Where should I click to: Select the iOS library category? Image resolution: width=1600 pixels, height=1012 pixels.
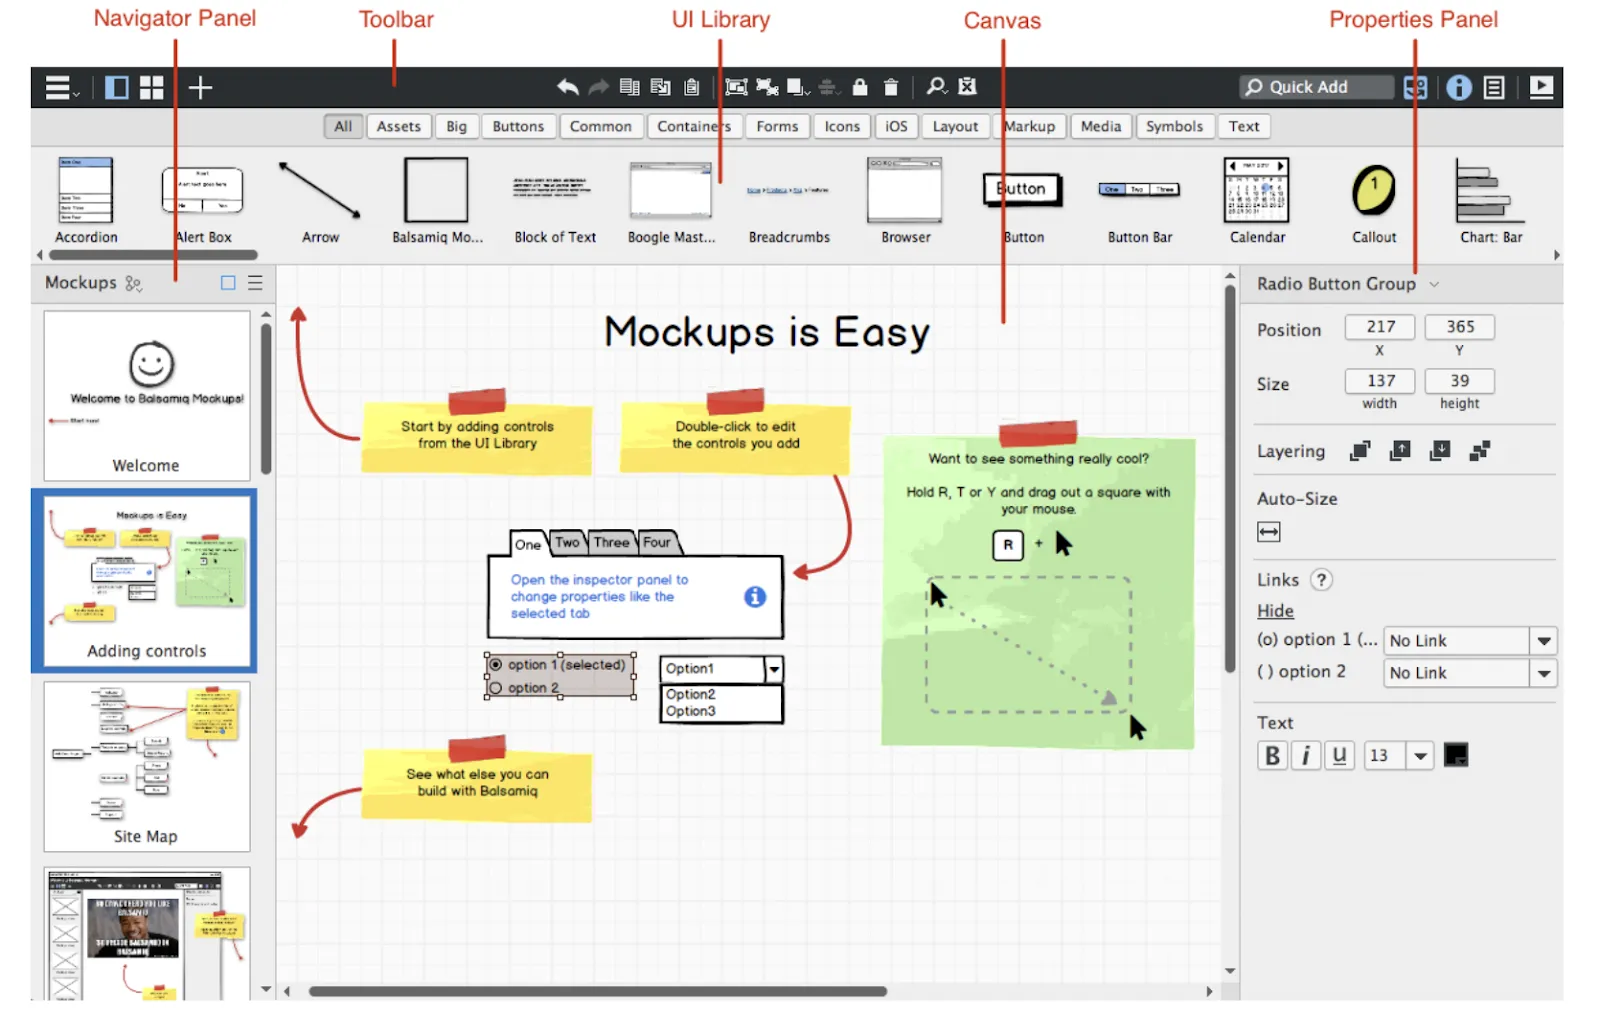[896, 126]
